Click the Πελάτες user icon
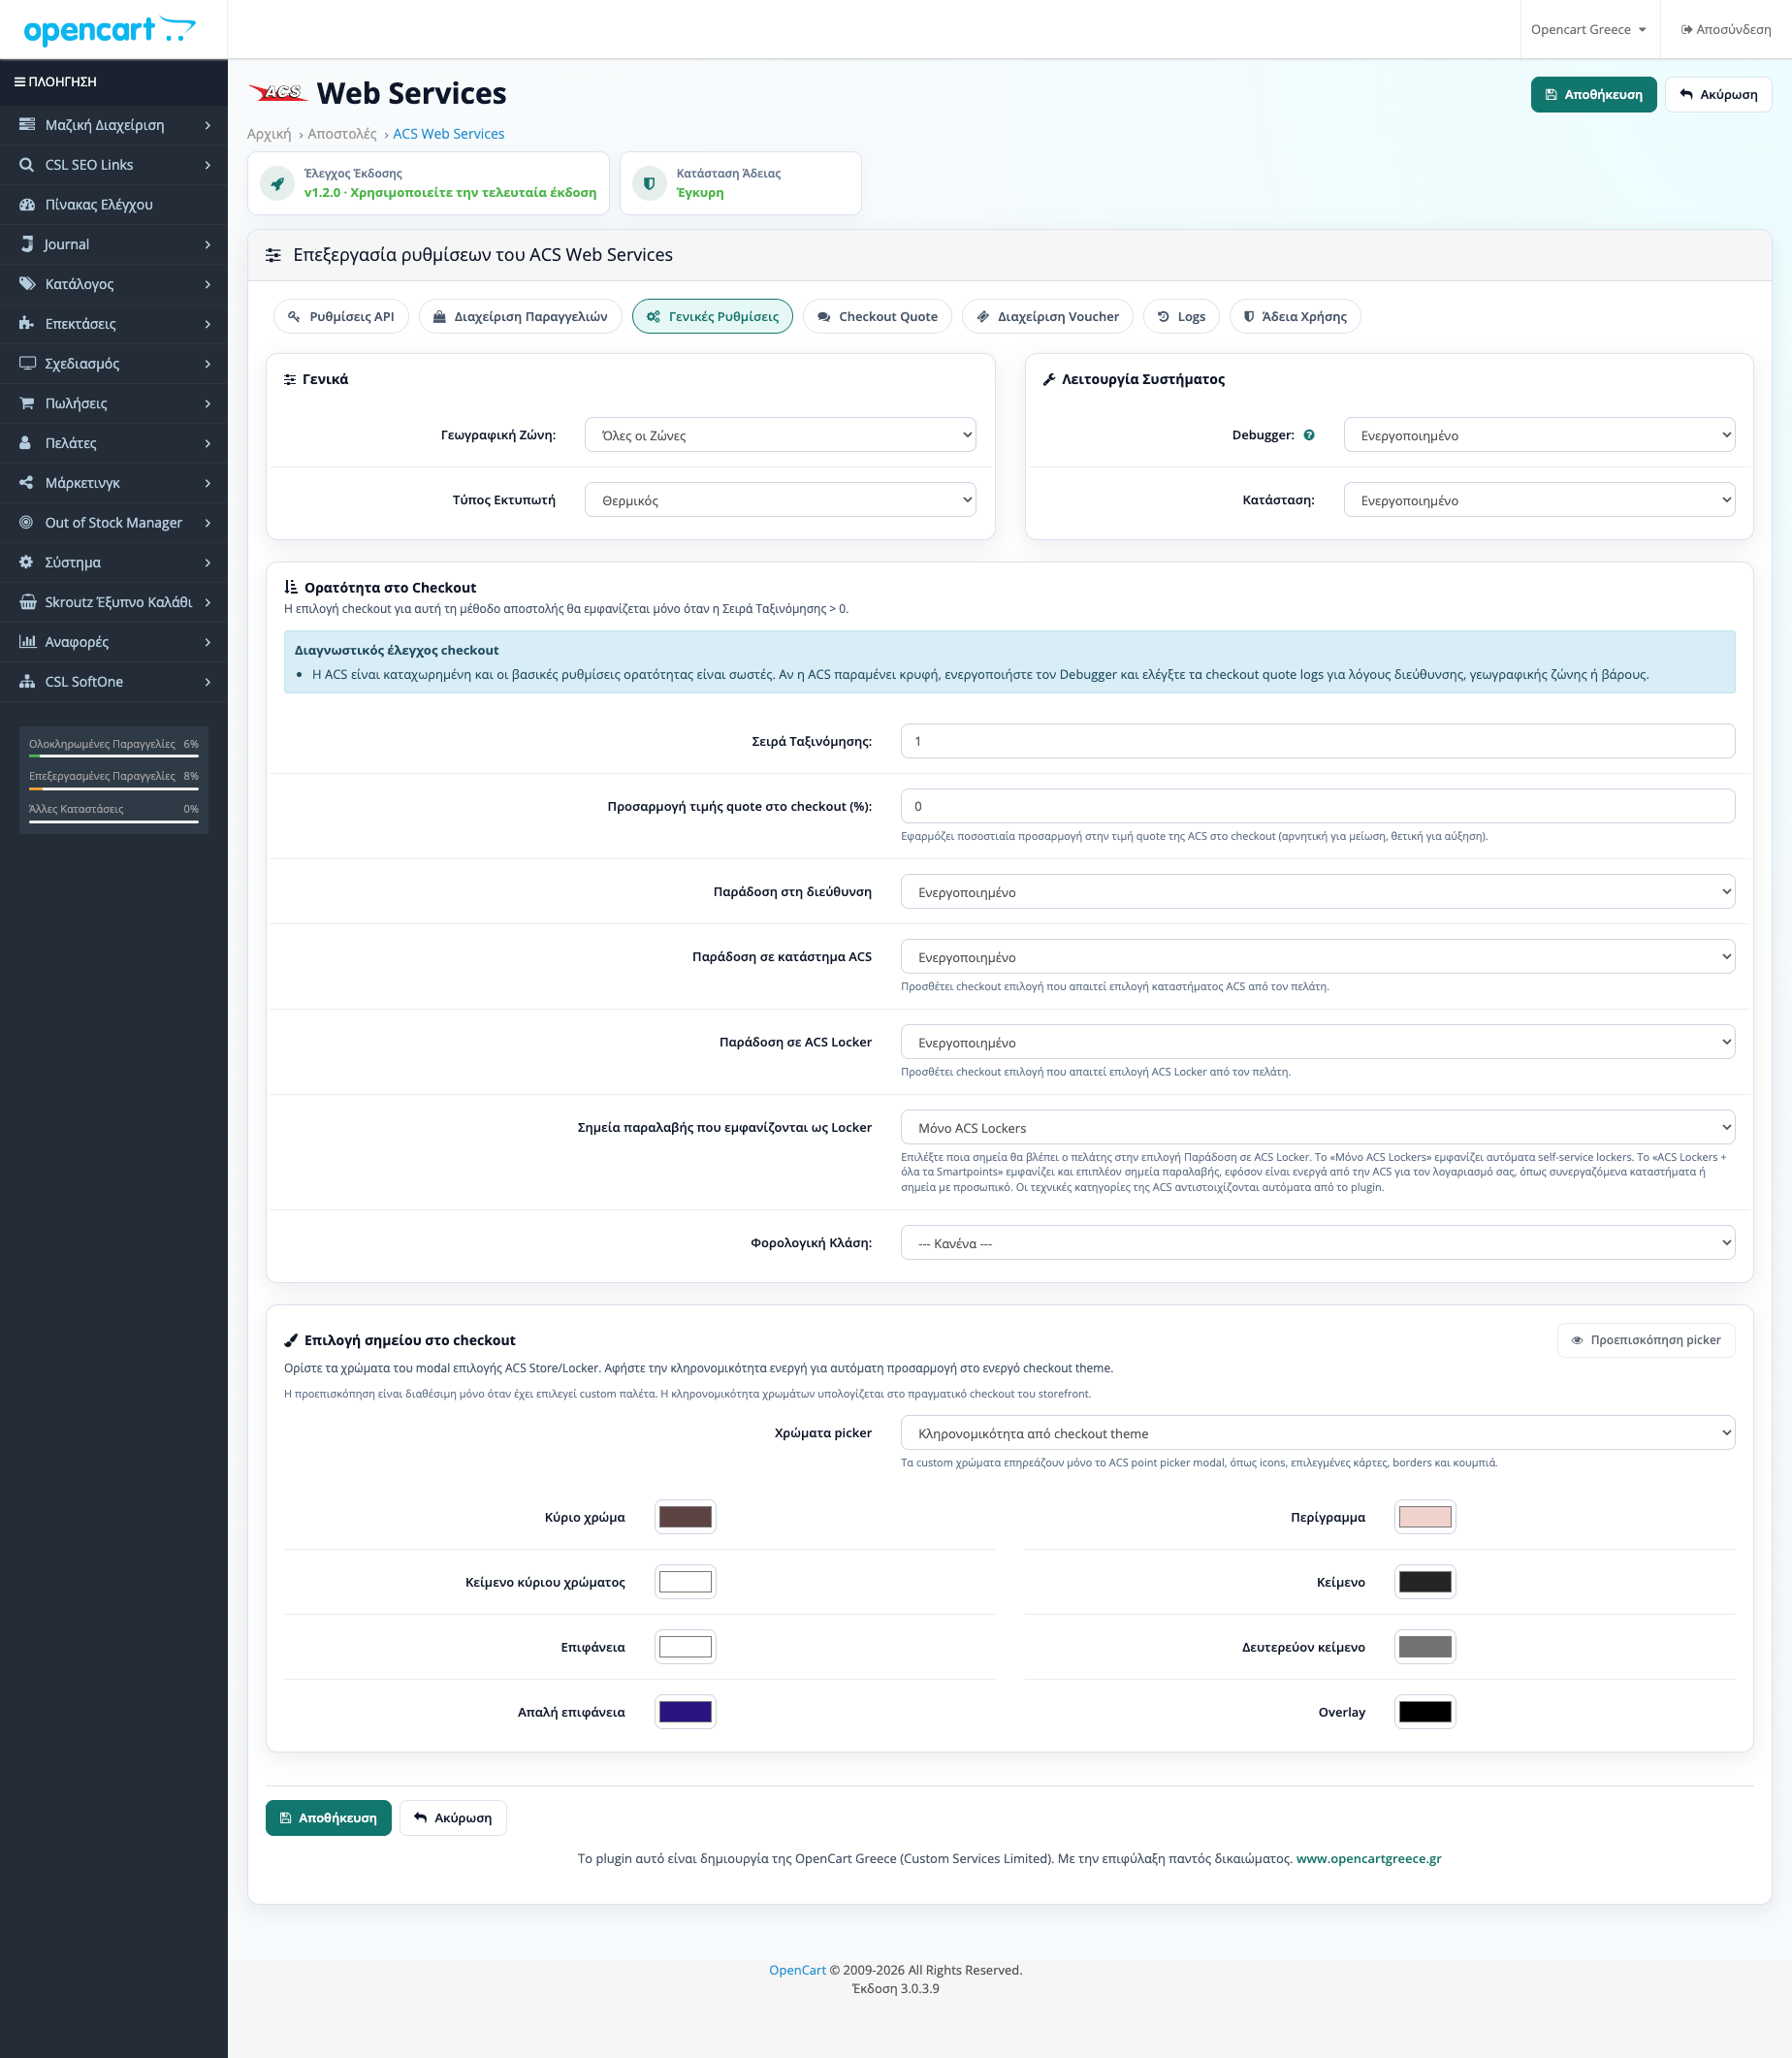 coord(27,443)
